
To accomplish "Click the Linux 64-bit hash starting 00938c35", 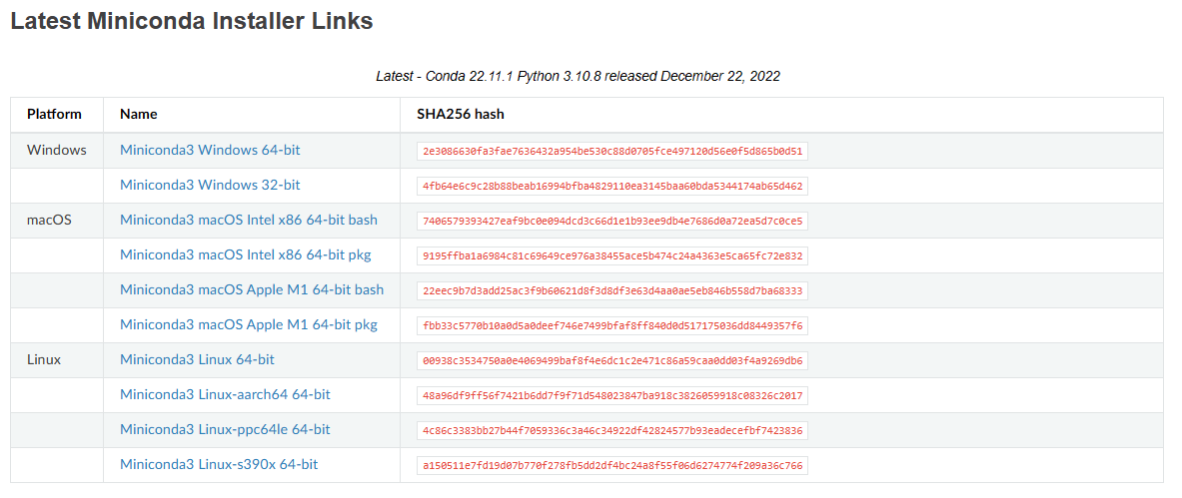I will coord(613,361).
